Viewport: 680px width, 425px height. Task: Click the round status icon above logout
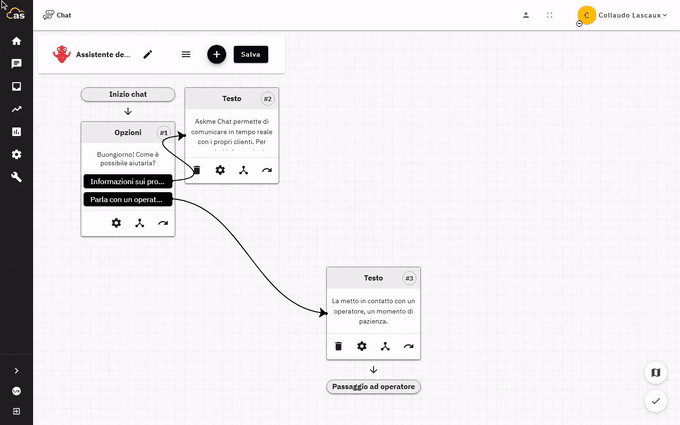[x=16, y=391]
